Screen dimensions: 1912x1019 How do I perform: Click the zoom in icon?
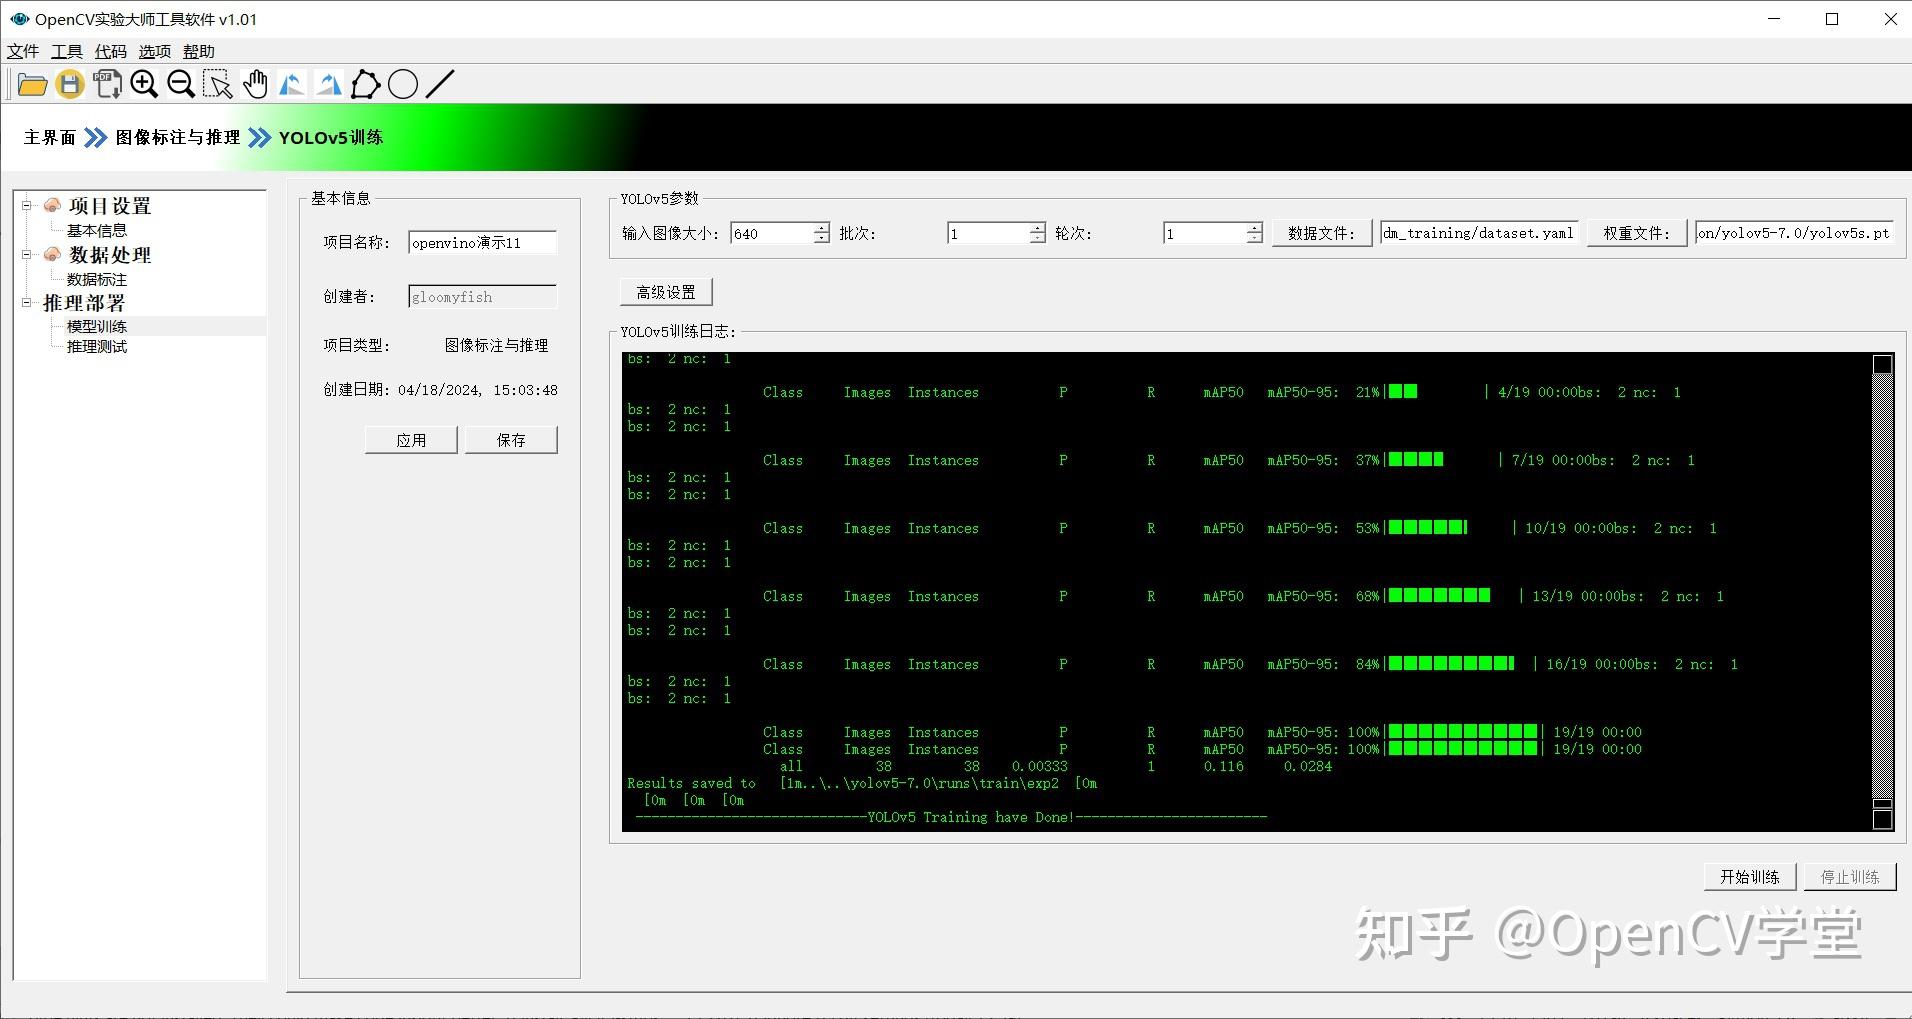(143, 84)
